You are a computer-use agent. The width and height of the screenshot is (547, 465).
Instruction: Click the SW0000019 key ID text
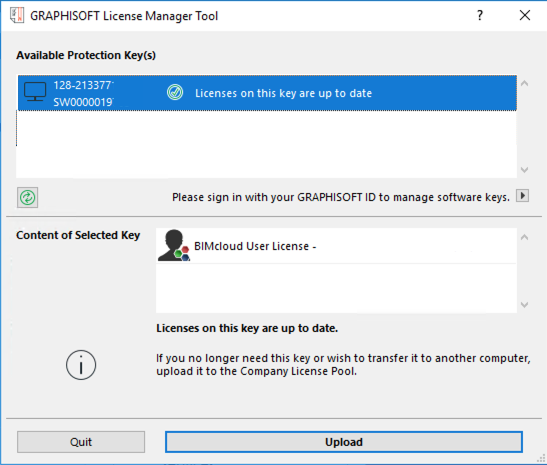coord(83,102)
